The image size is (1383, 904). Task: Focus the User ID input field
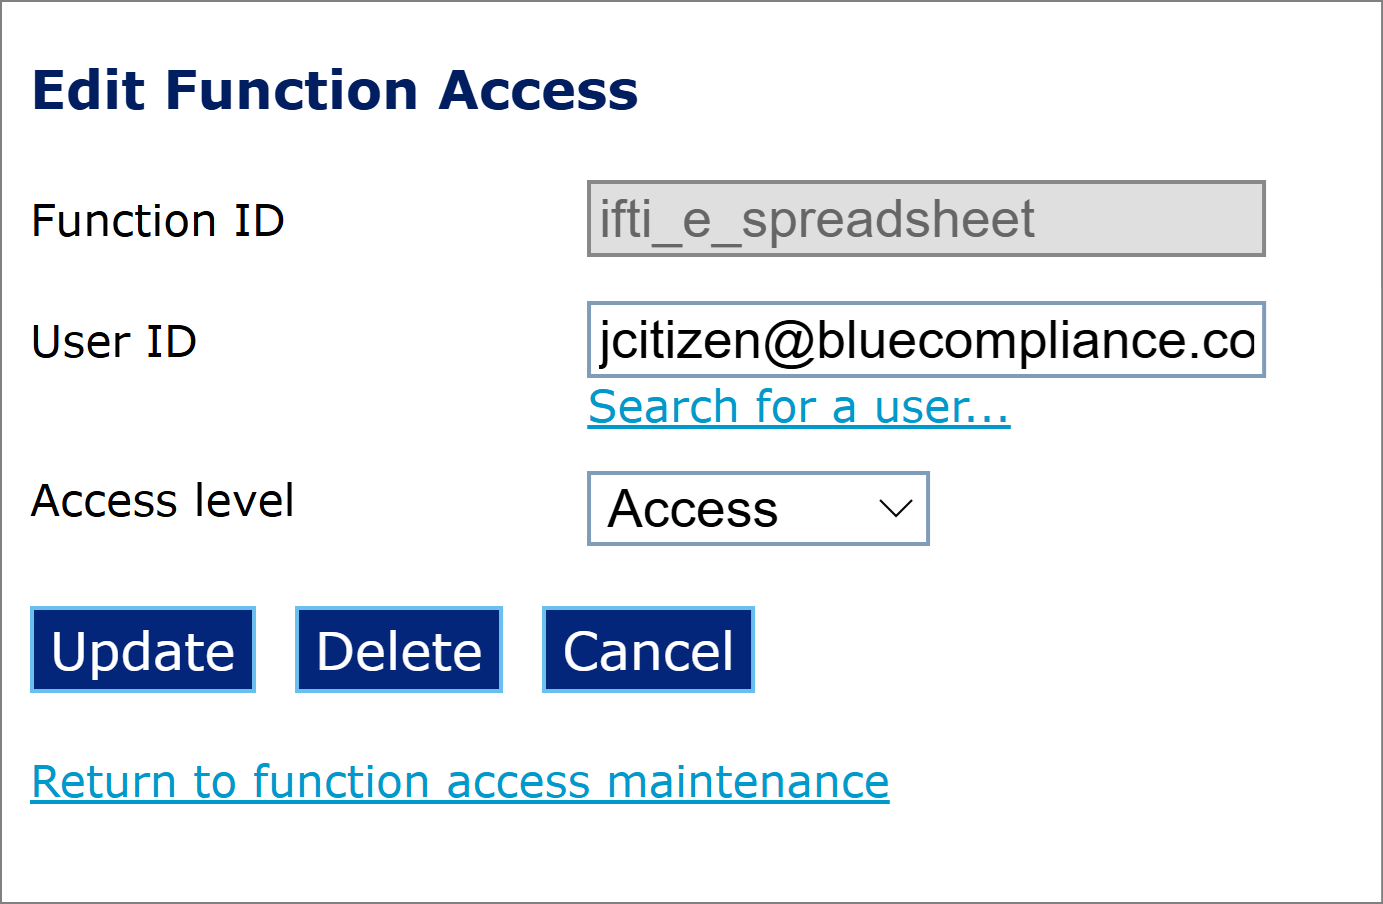click(x=925, y=340)
